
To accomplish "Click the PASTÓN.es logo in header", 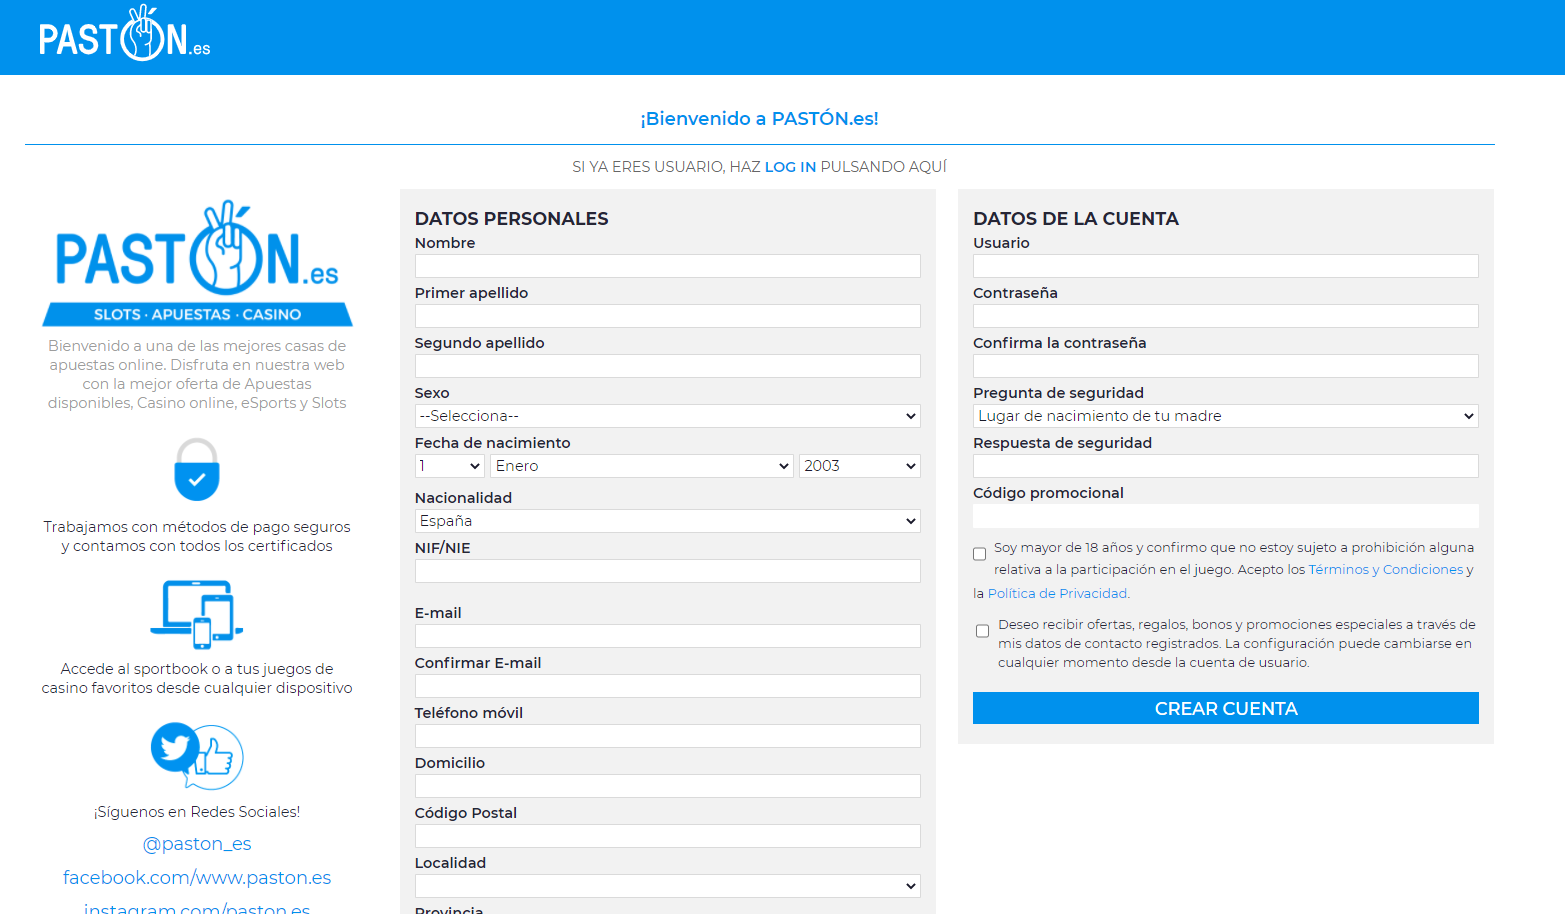I will coord(125,35).
